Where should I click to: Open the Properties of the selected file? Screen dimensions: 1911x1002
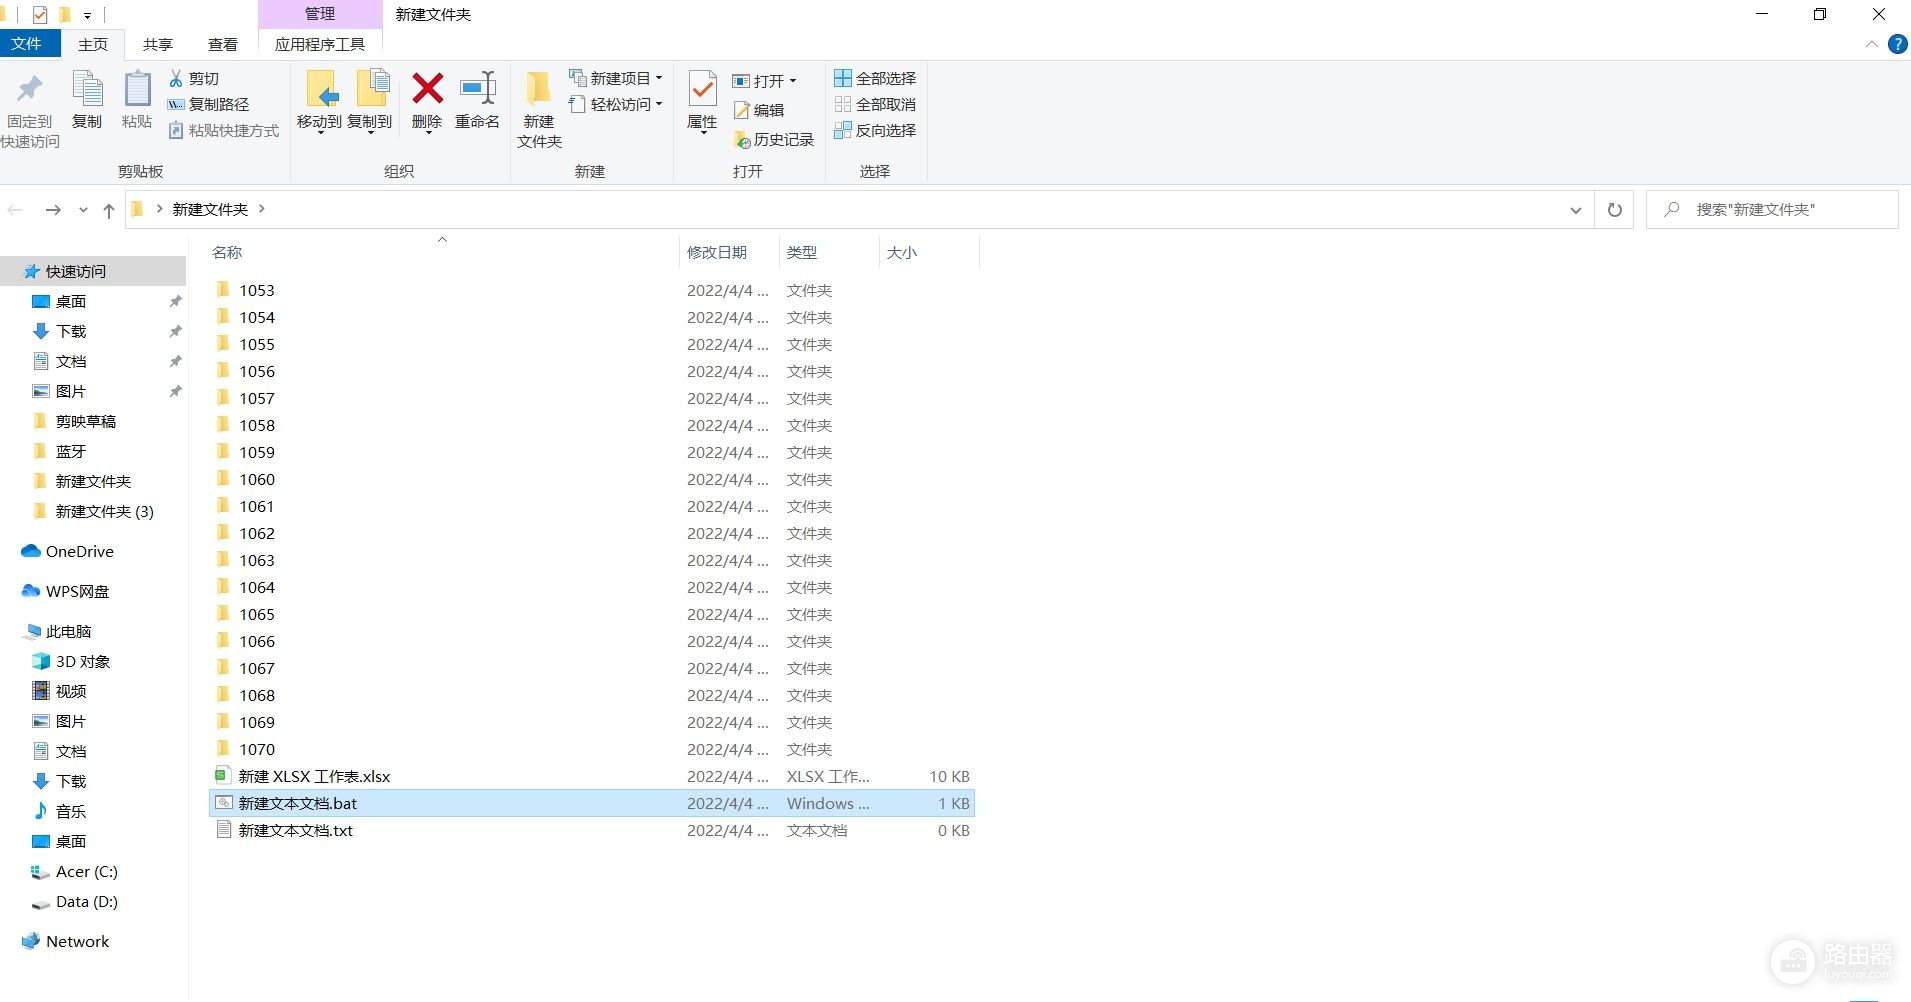click(702, 101)
